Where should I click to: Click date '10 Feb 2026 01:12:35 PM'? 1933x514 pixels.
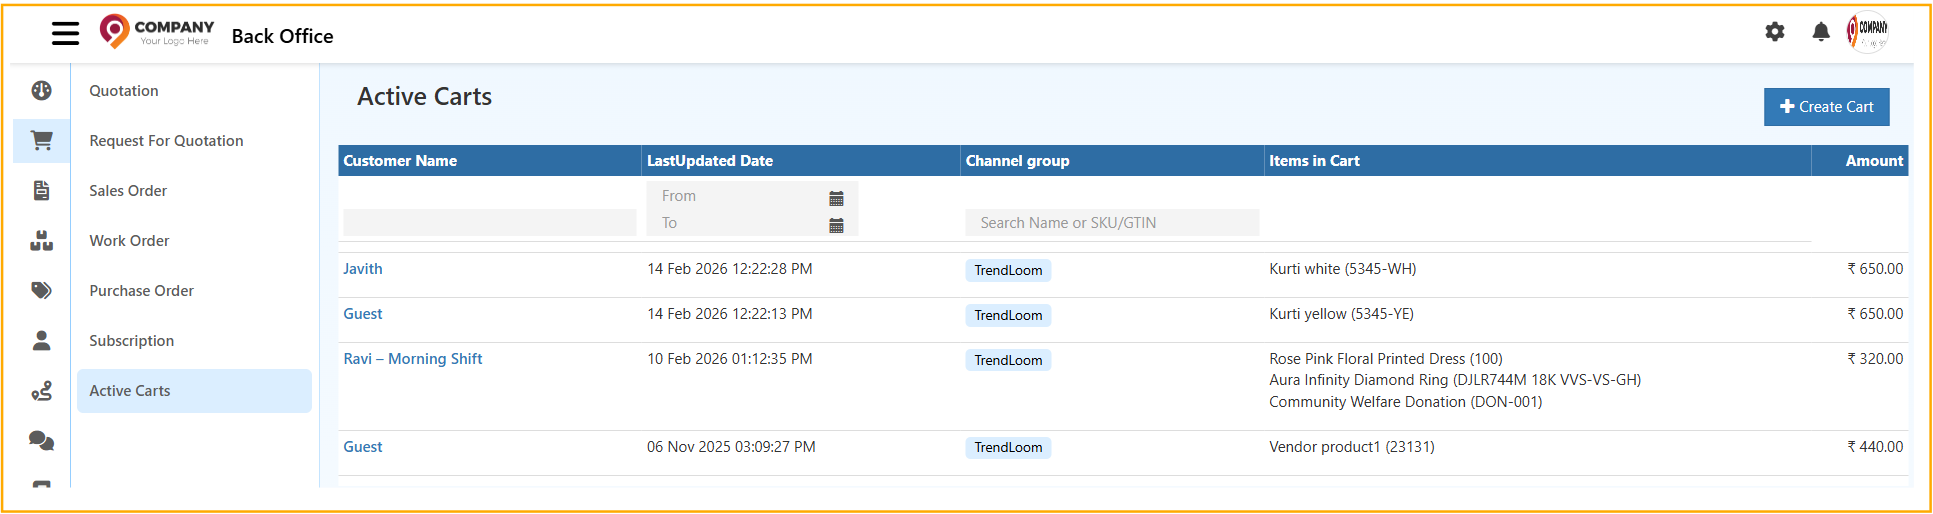coord(729,359)
